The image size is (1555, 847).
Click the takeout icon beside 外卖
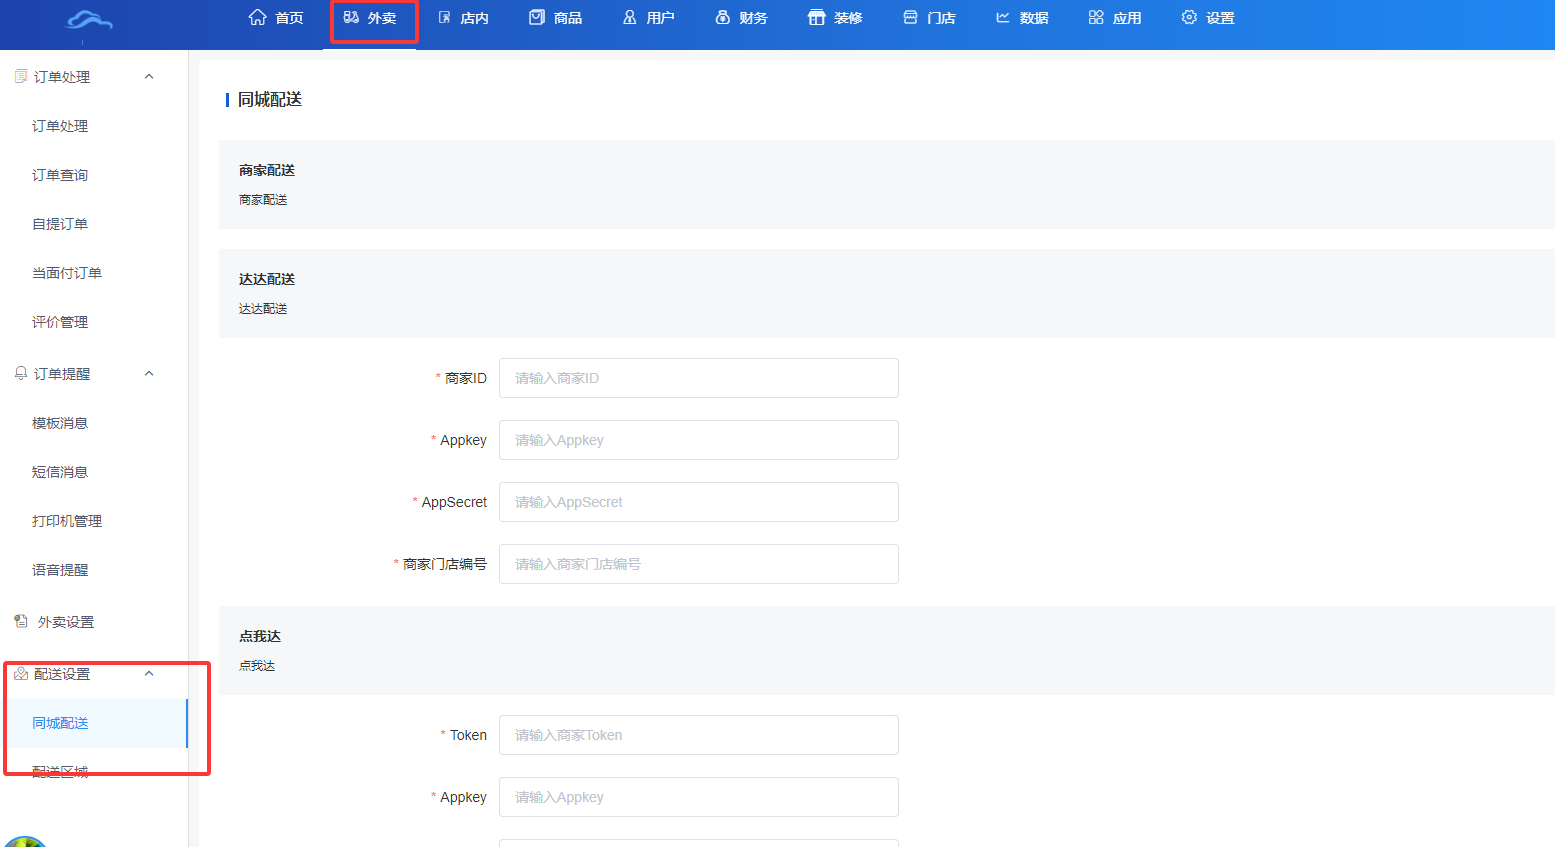coord(351,17)
